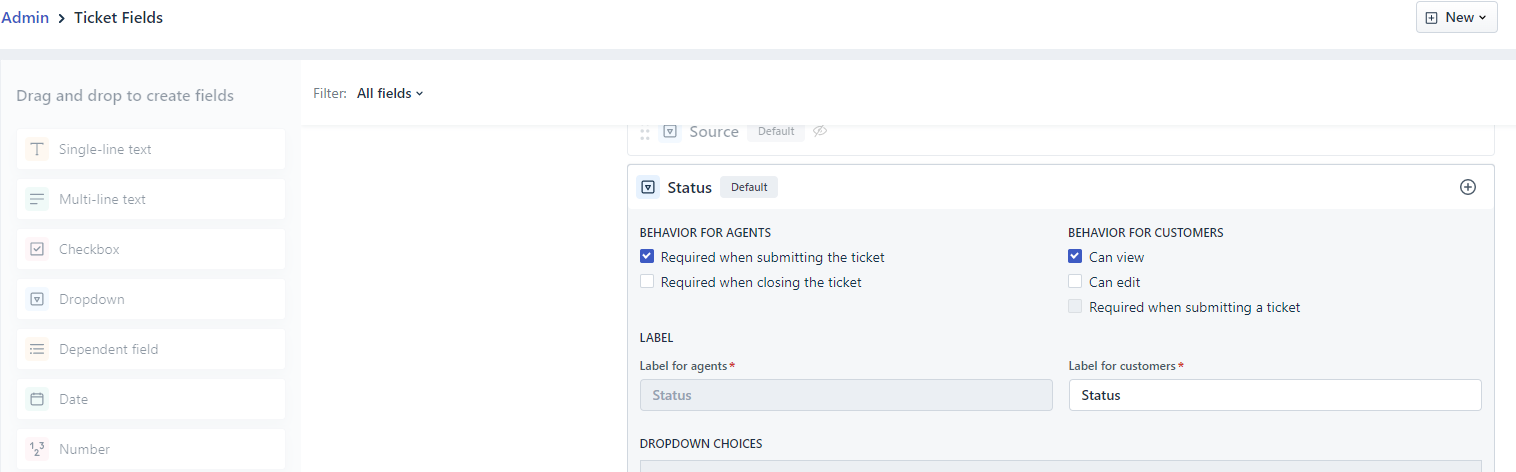Click the Dependent field icon
Image resolution: width=1516 pixels, height=472 pixels.
point(37,349)
